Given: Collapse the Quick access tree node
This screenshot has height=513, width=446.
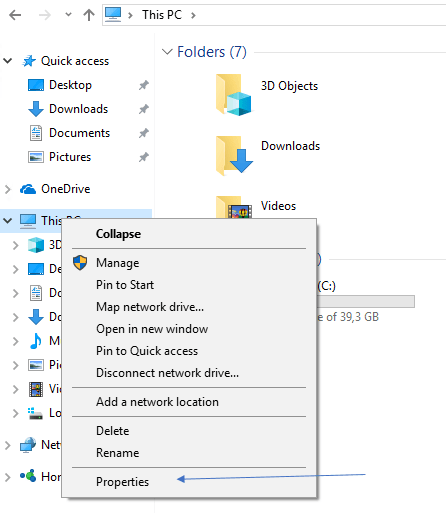Looking at the screenshot, I should (8, 61).
